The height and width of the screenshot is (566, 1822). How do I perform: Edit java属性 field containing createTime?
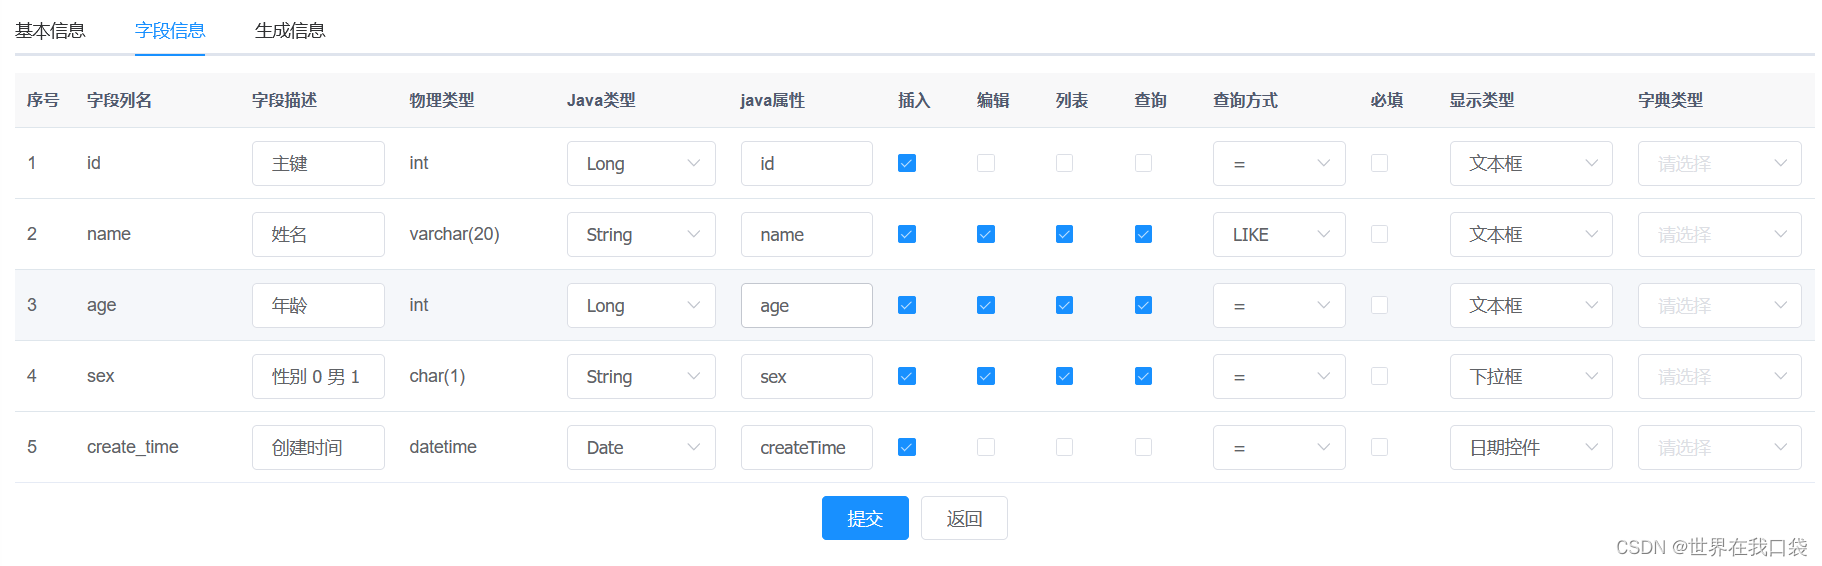click(x=807, y=447)
